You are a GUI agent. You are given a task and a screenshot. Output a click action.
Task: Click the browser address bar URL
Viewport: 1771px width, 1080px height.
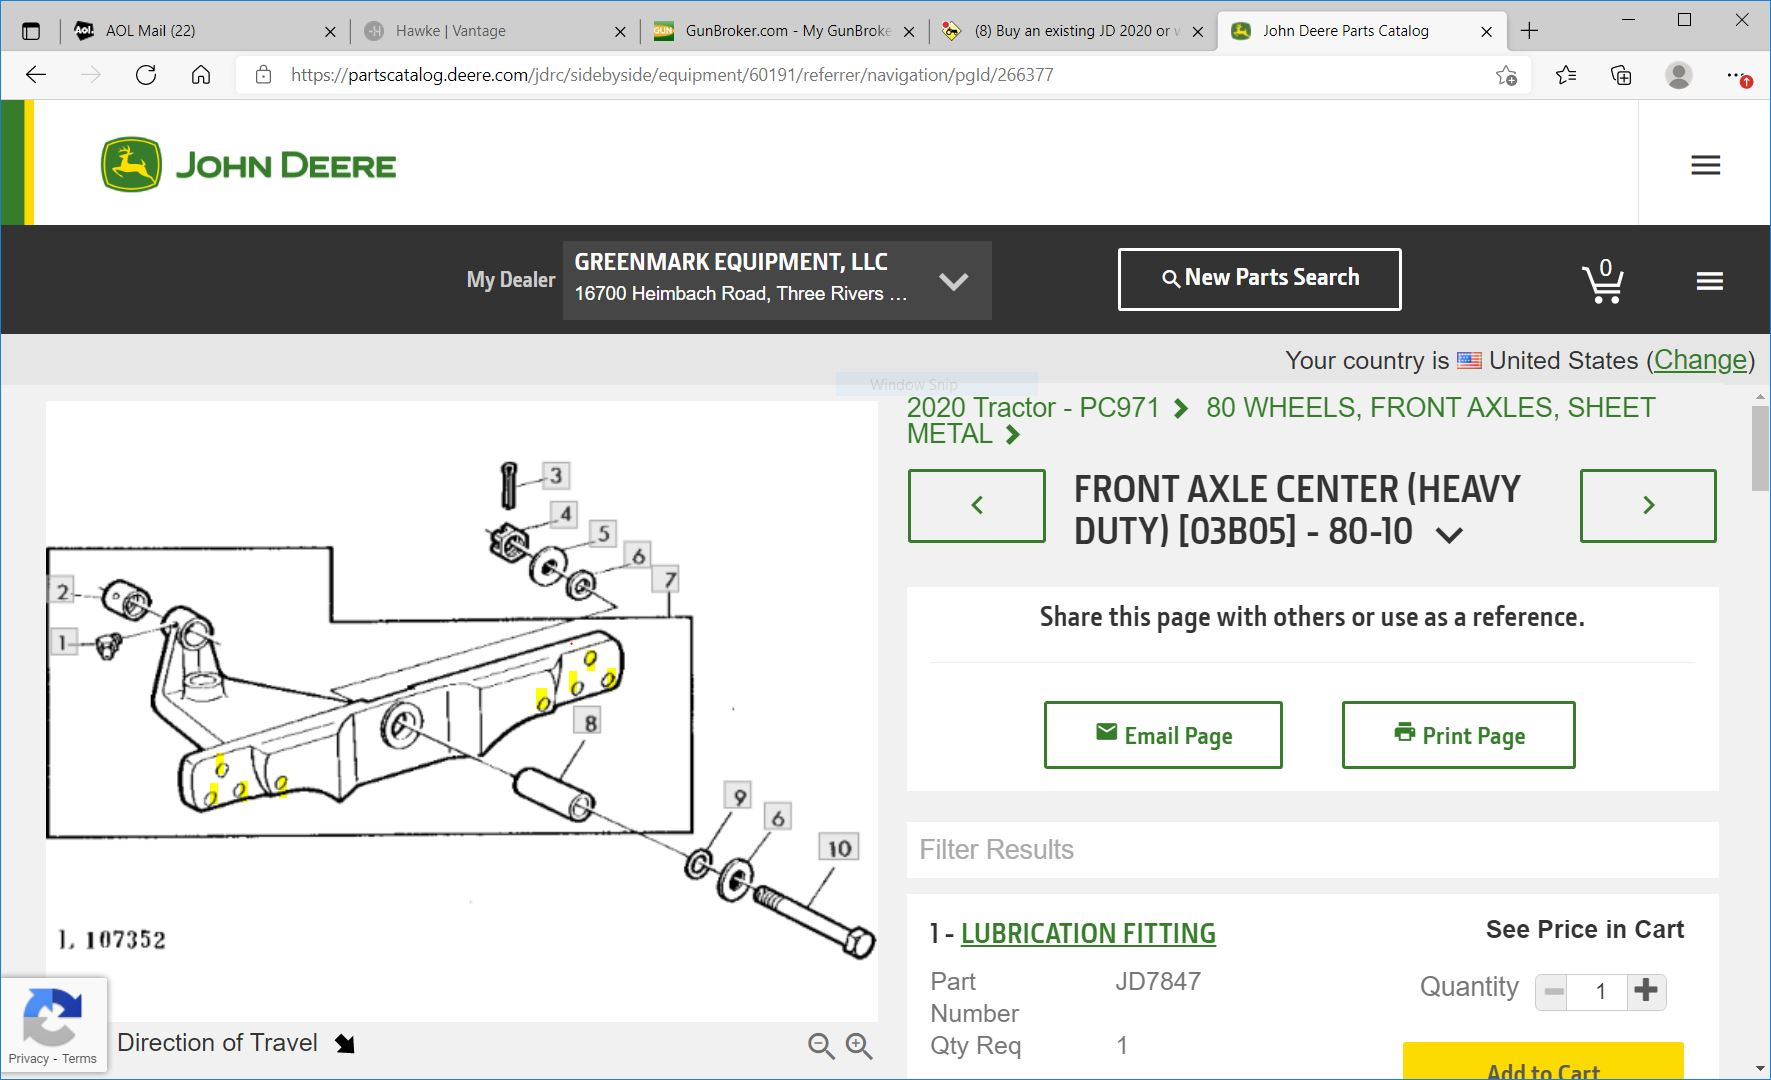tap(672, 75)
